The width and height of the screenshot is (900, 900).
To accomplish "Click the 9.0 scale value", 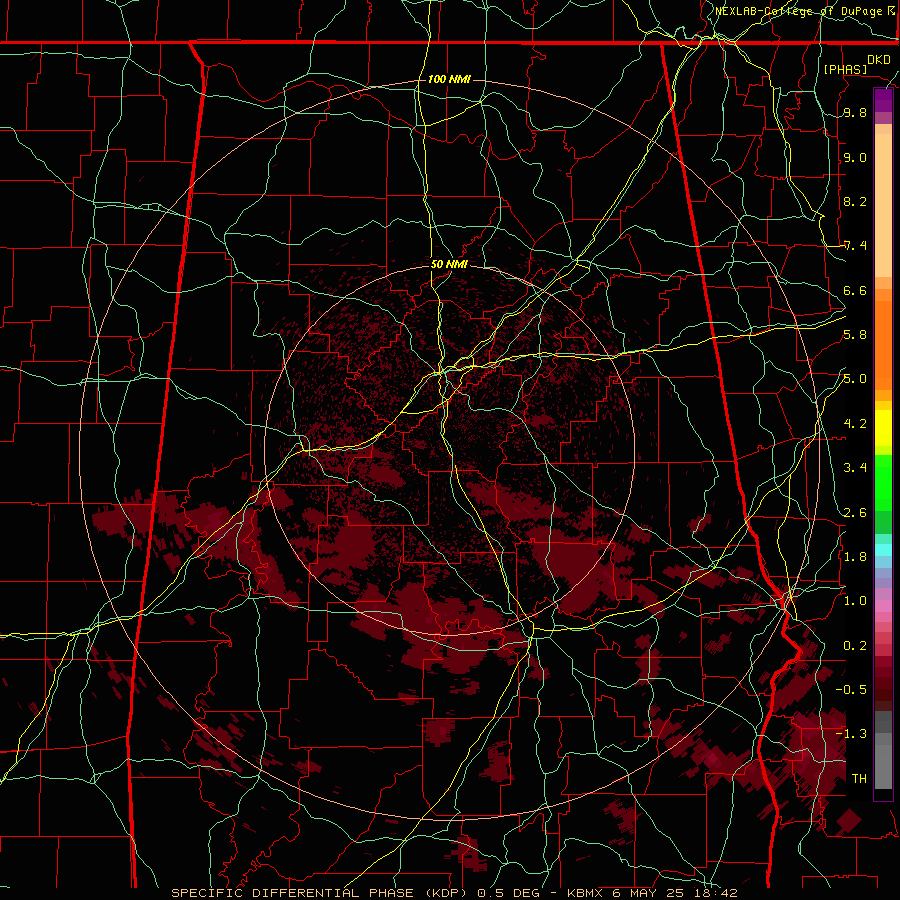I will (855, 157).
